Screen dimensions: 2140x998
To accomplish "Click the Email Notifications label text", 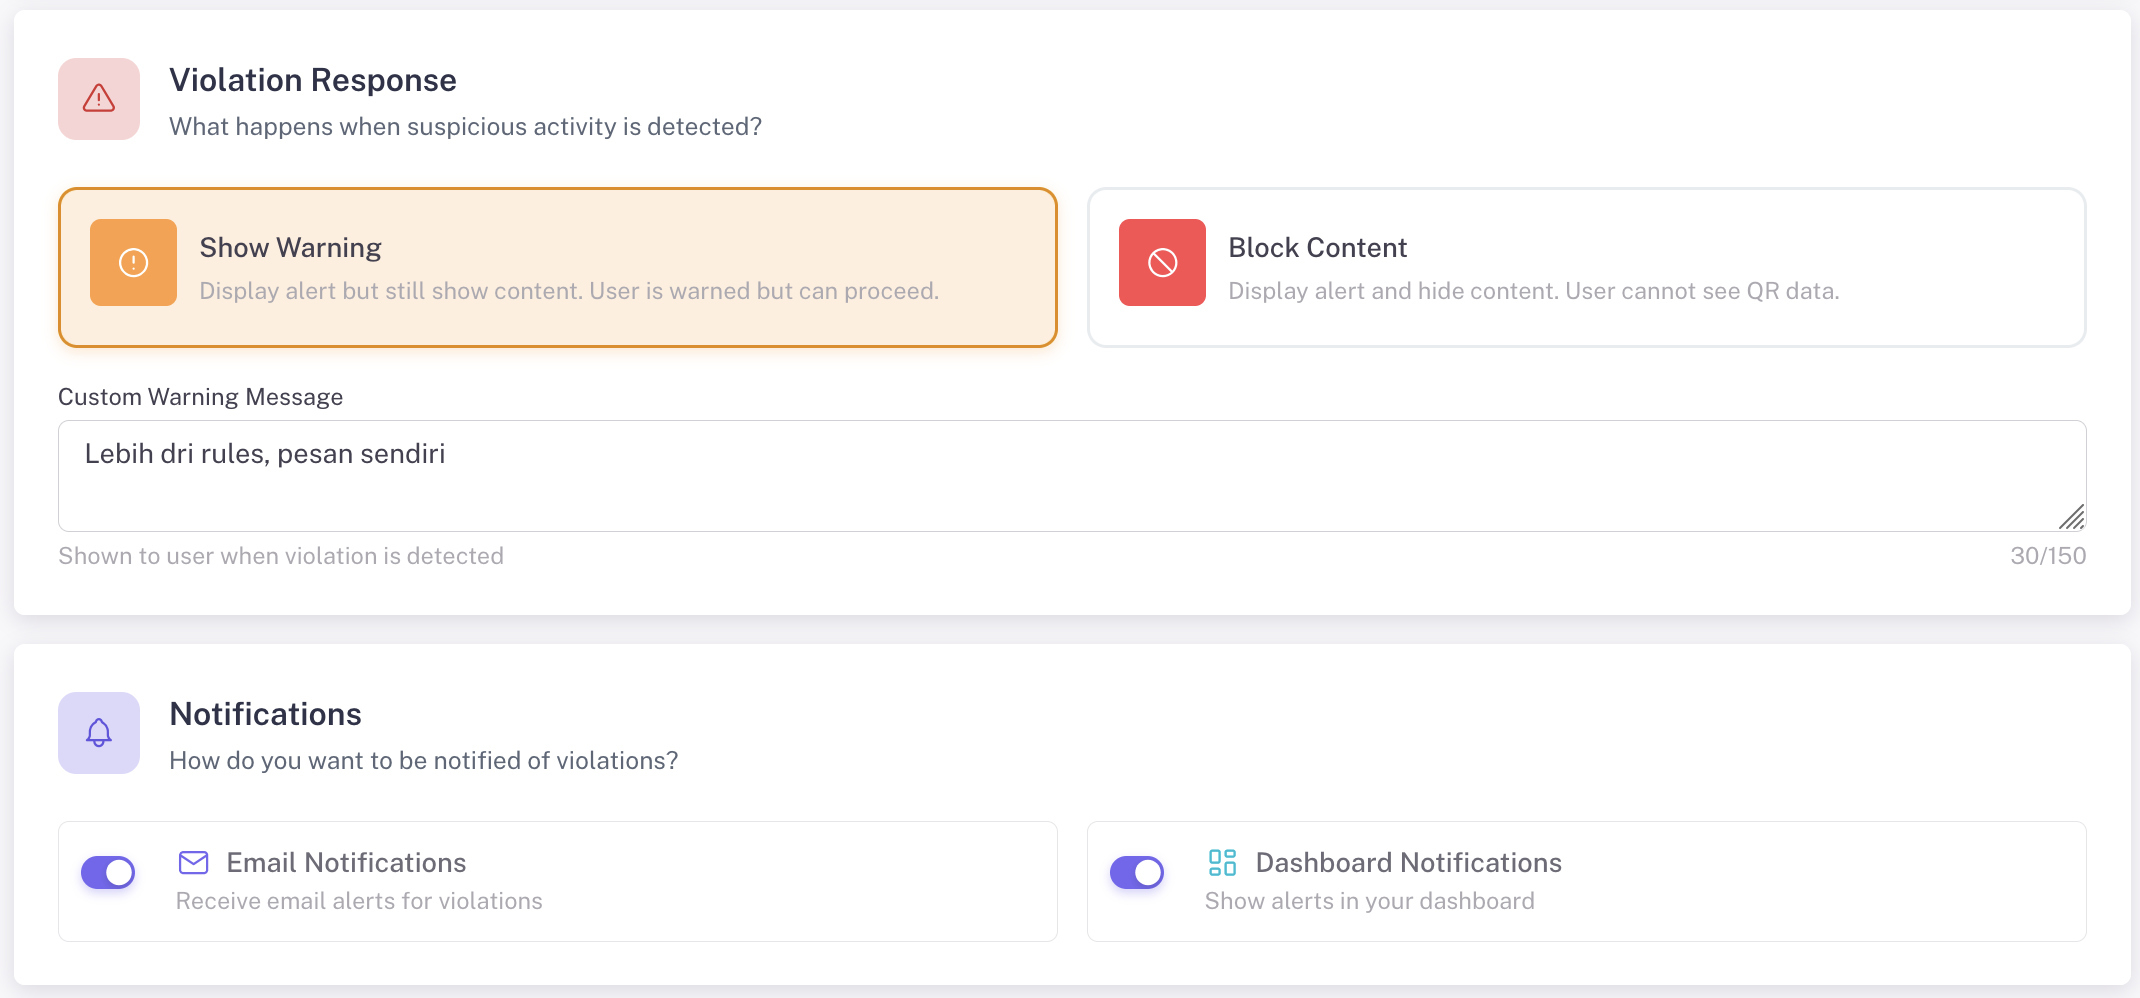I will pos(346,863).
